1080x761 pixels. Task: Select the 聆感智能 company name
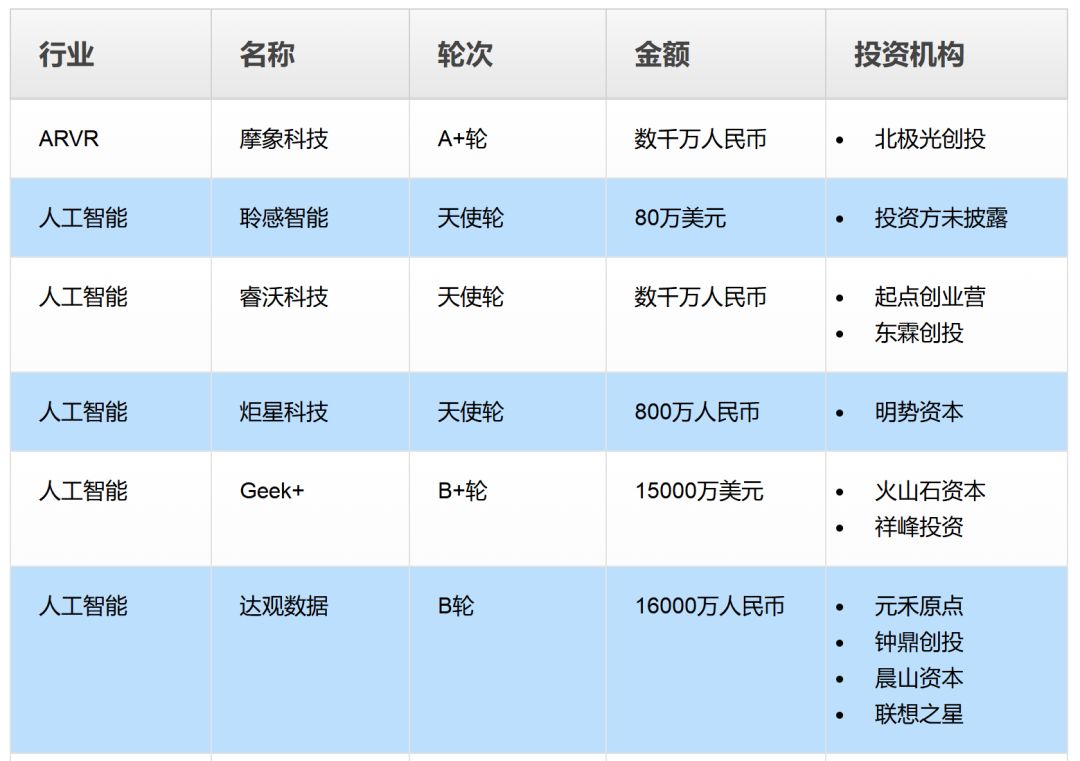click(x=284, y=218)
